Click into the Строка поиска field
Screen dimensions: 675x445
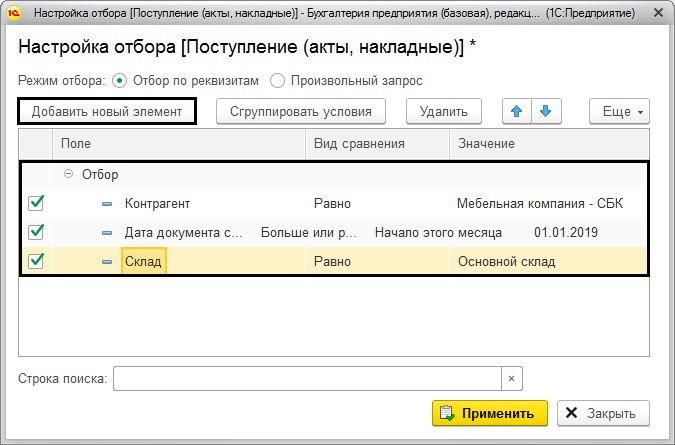306,379
